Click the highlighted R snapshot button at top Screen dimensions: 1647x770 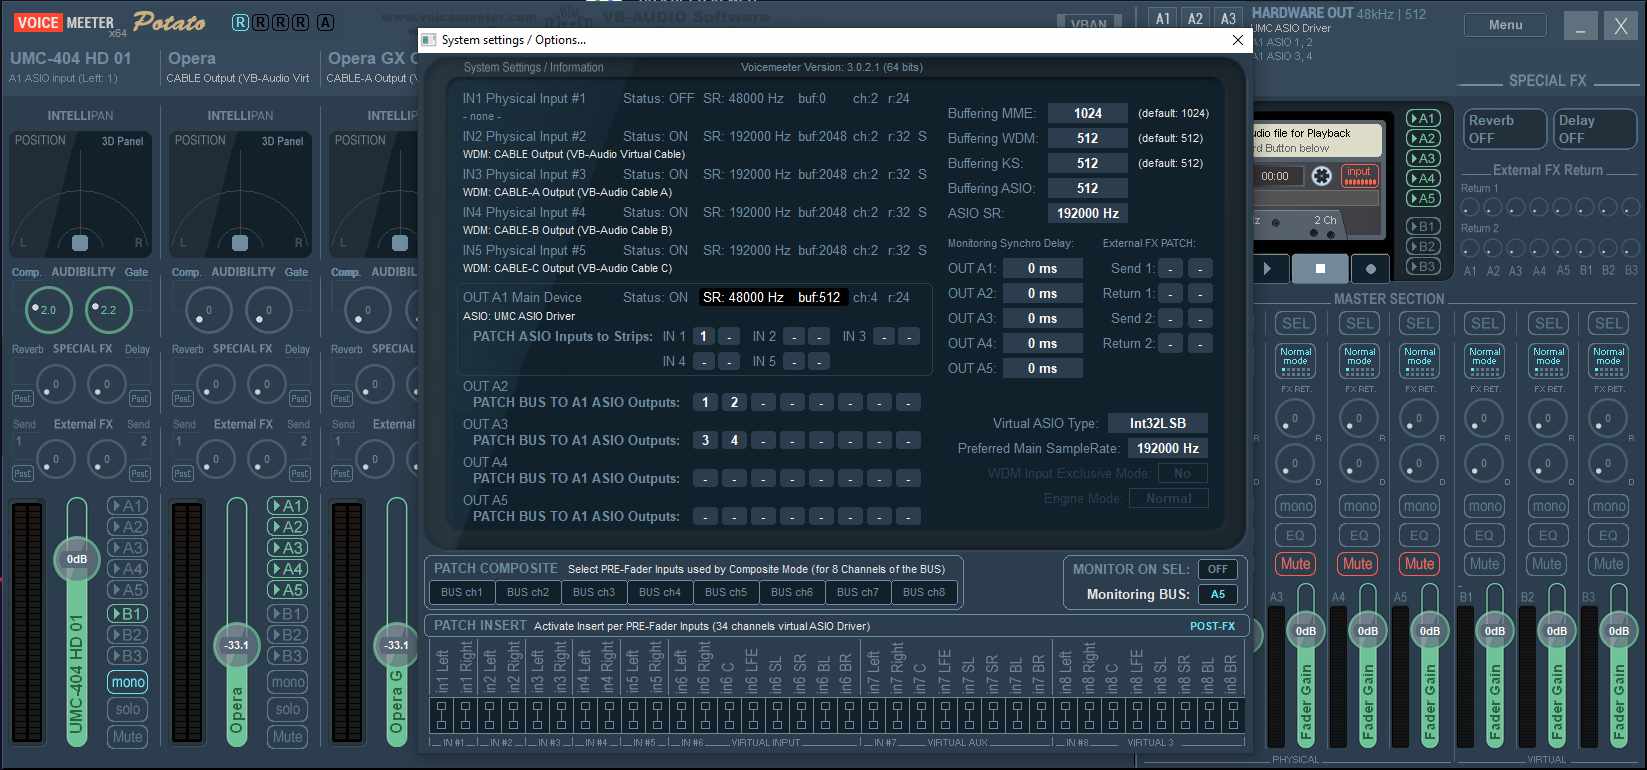click(240, 22)
